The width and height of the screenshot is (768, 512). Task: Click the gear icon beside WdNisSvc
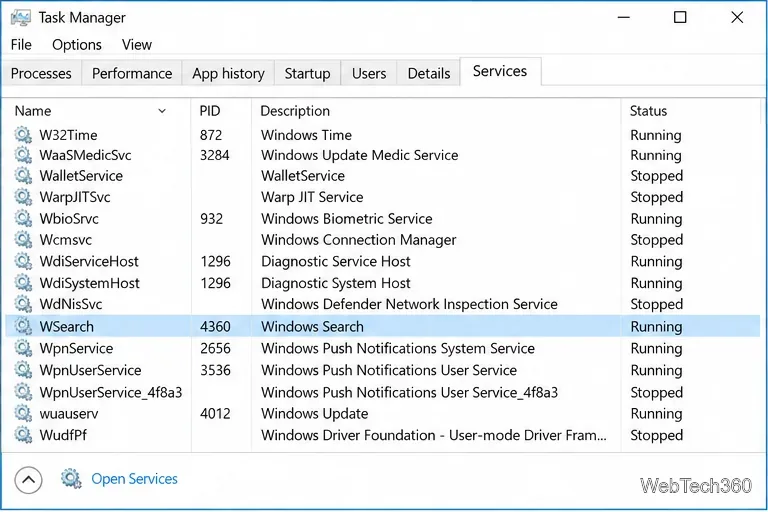pos(23,304)
